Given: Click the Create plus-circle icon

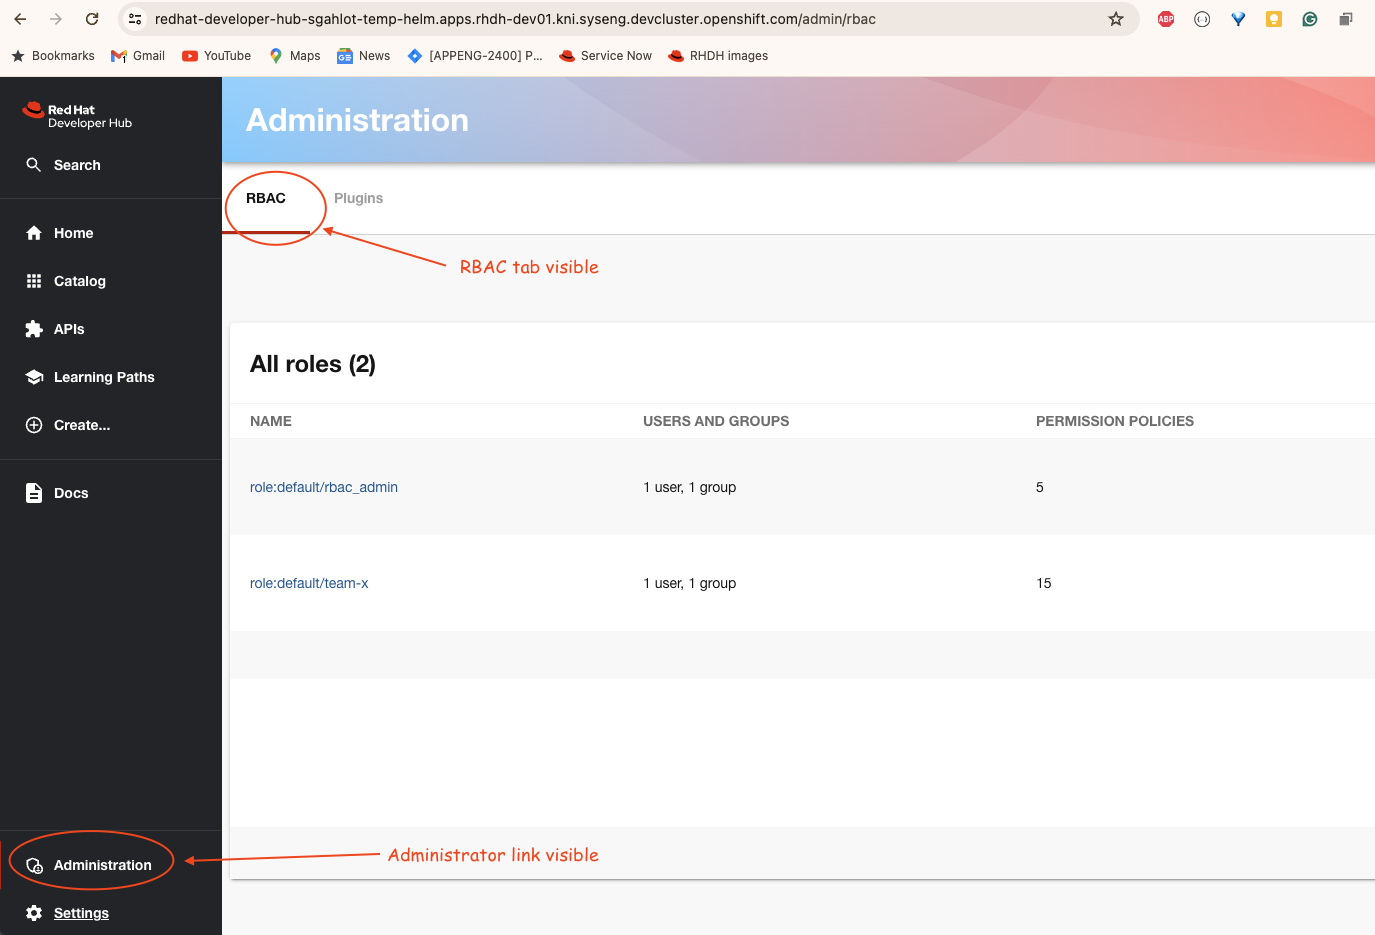Looking at the screenshot, I should click(34, 425).
